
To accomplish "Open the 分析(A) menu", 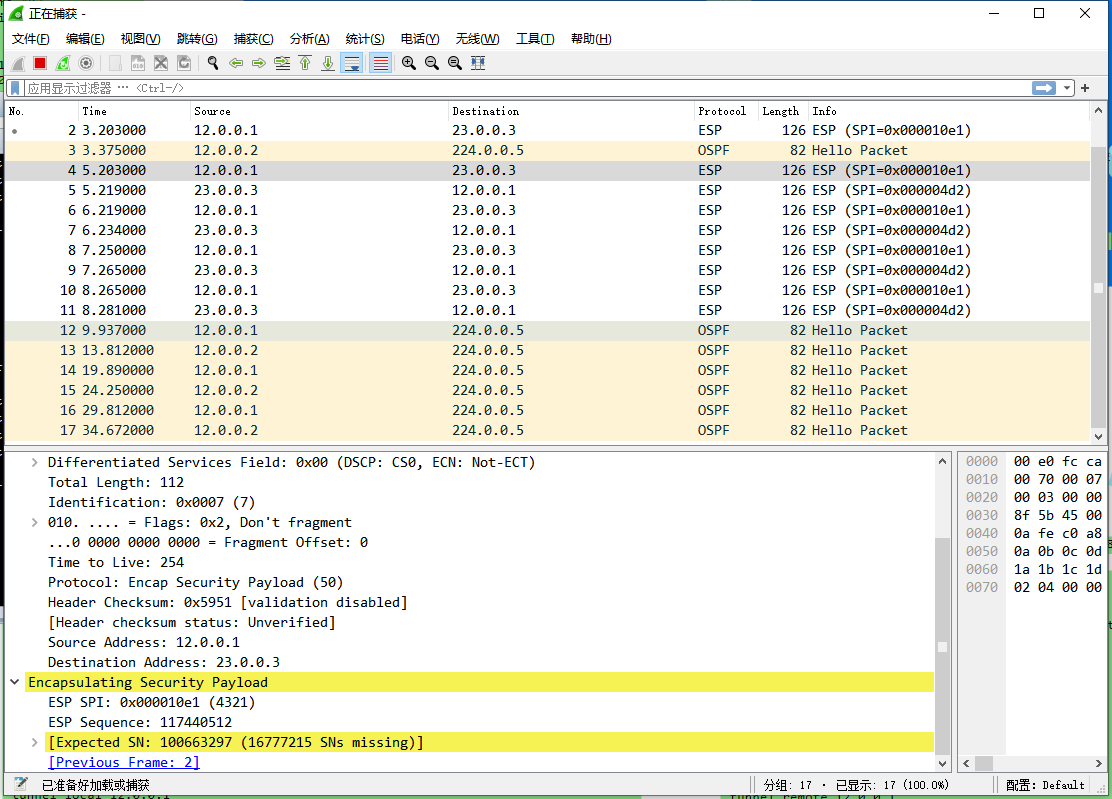I will point(308,38).
